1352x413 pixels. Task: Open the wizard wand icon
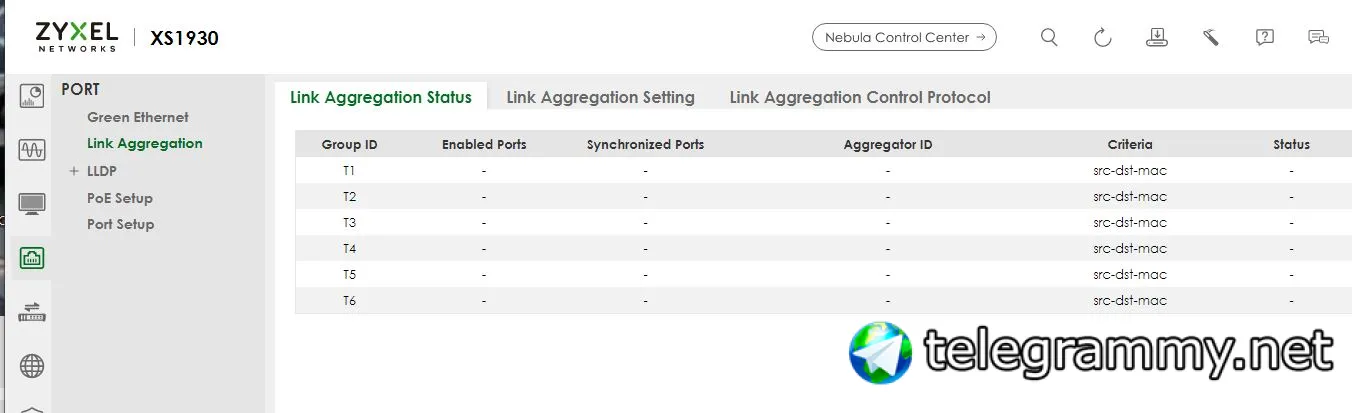click(x=1211, y=37)
